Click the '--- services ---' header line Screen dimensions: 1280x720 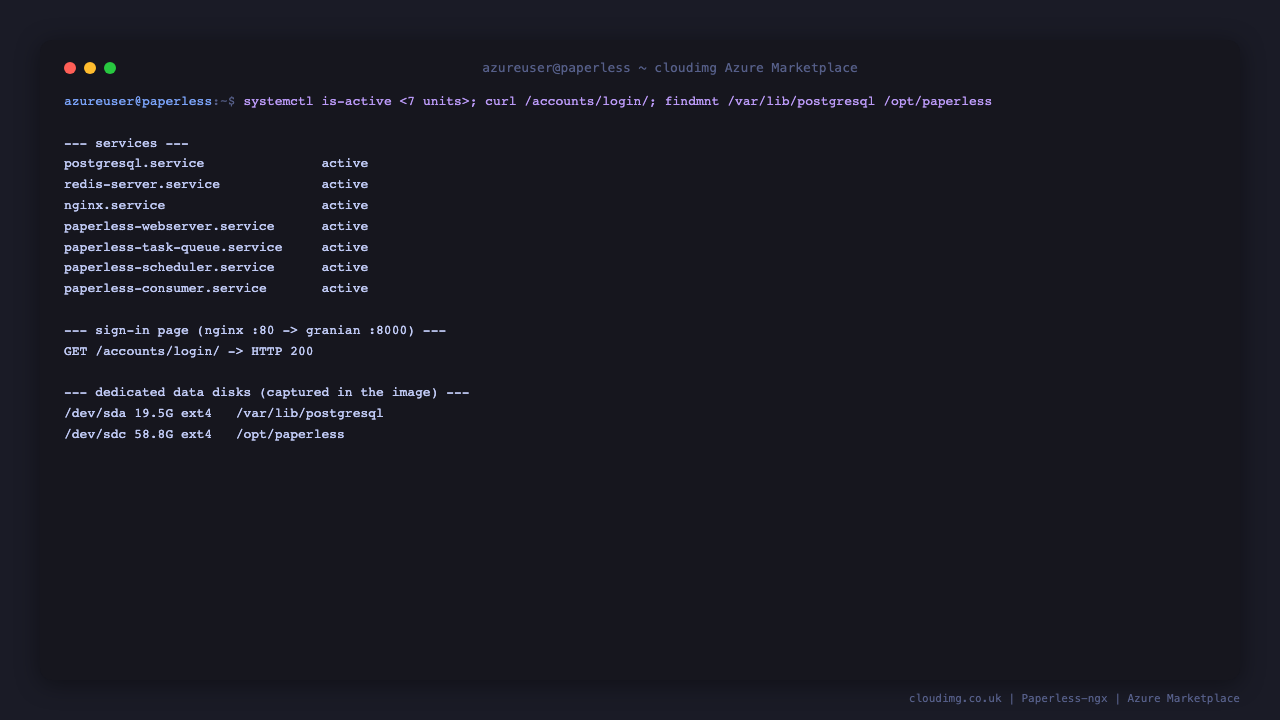click(x=126, y=143)
